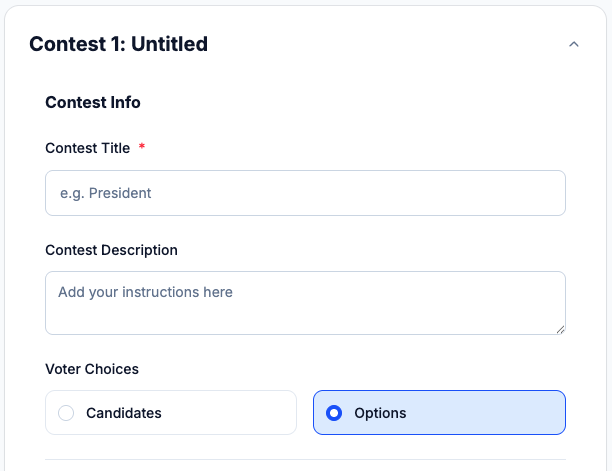The image size is (612, 471).
Task: Click inside the Contest Description textarea
Action: 305,312
